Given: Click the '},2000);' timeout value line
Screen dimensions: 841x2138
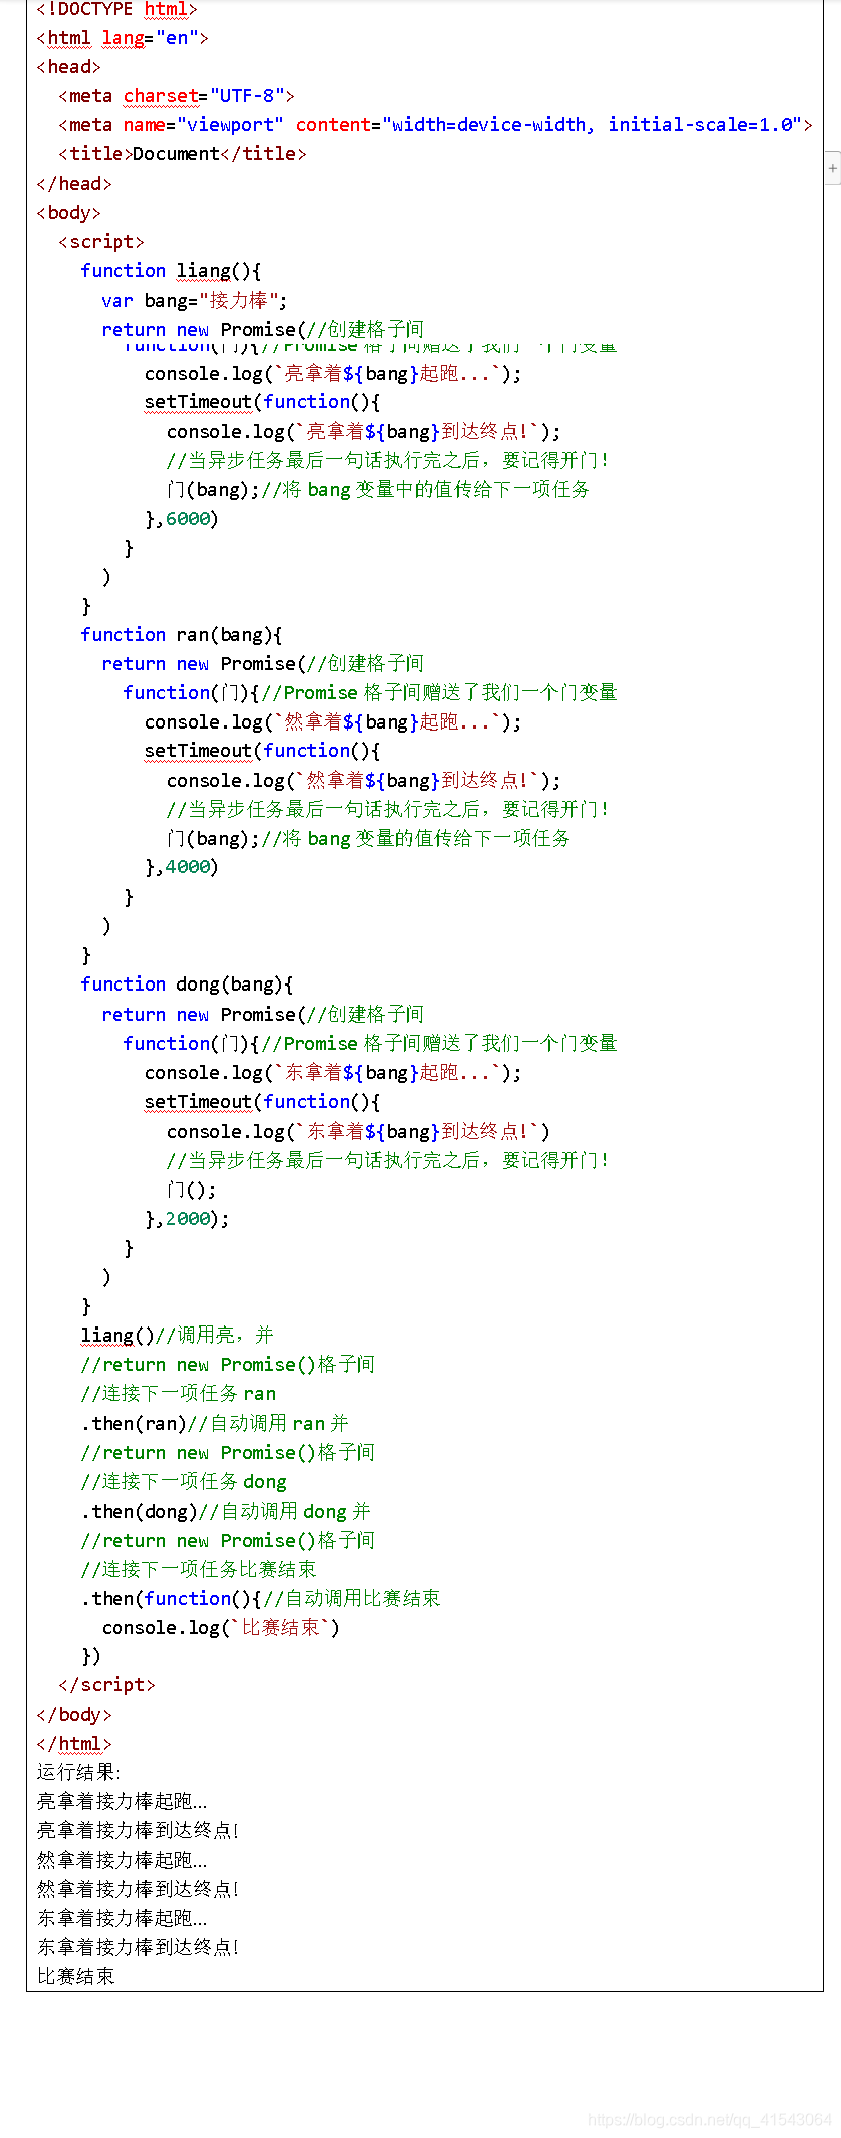Looking at the screenshot, I should 187,1219.
